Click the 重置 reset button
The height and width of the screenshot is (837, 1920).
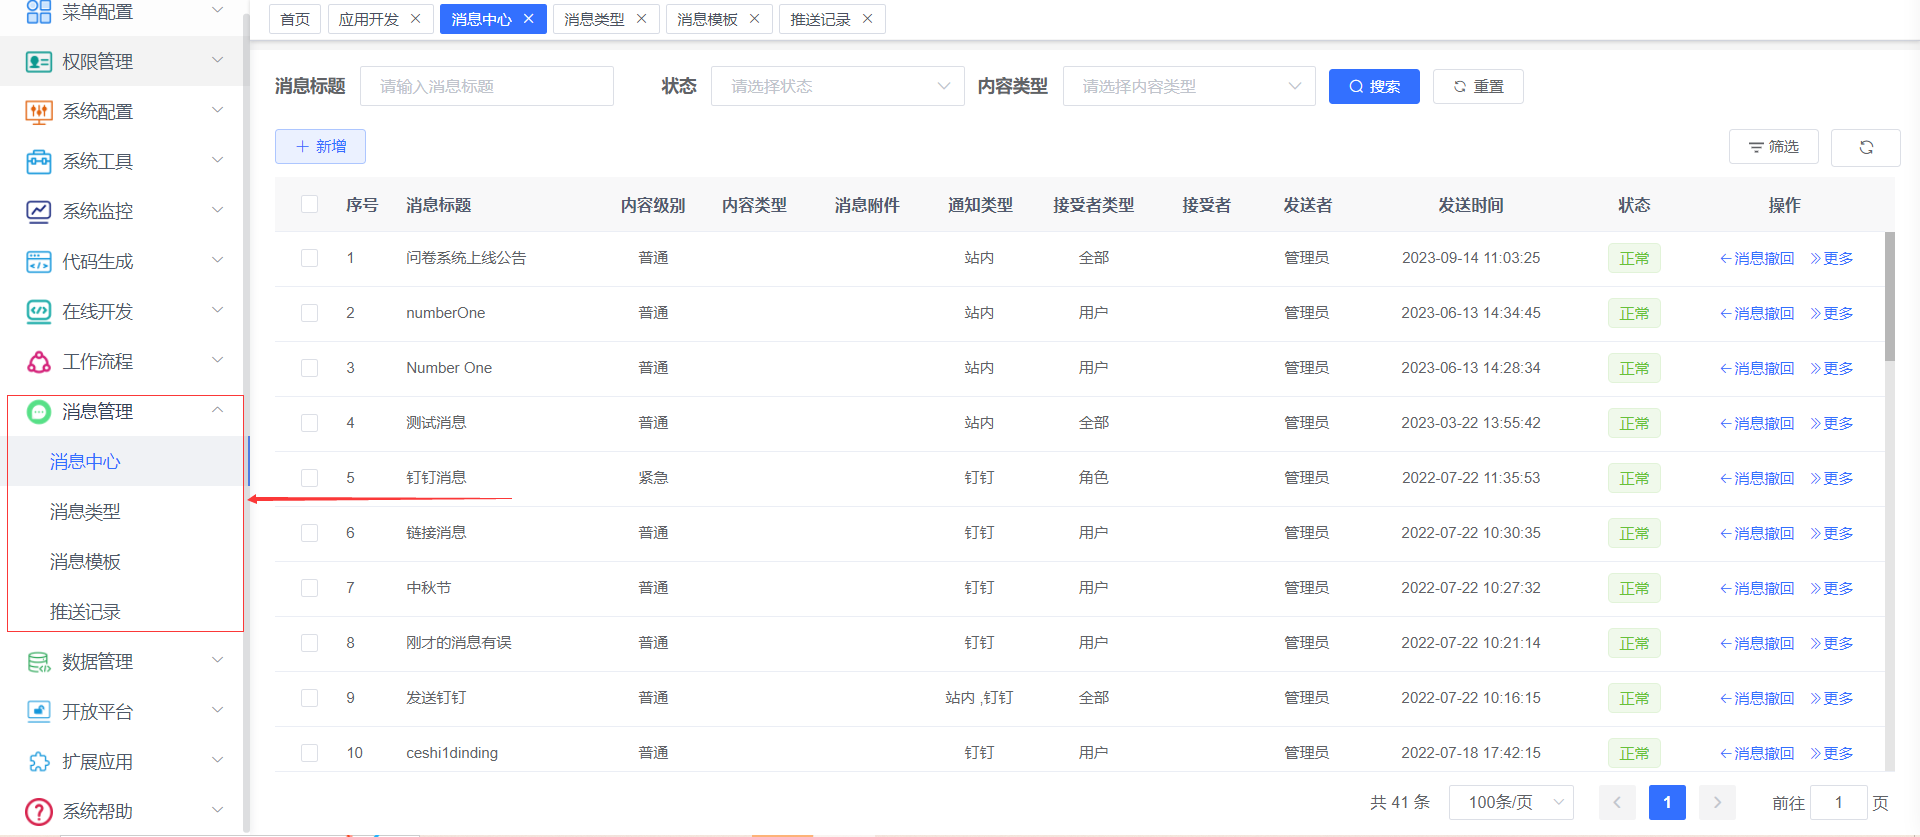tap(1478, 86)
